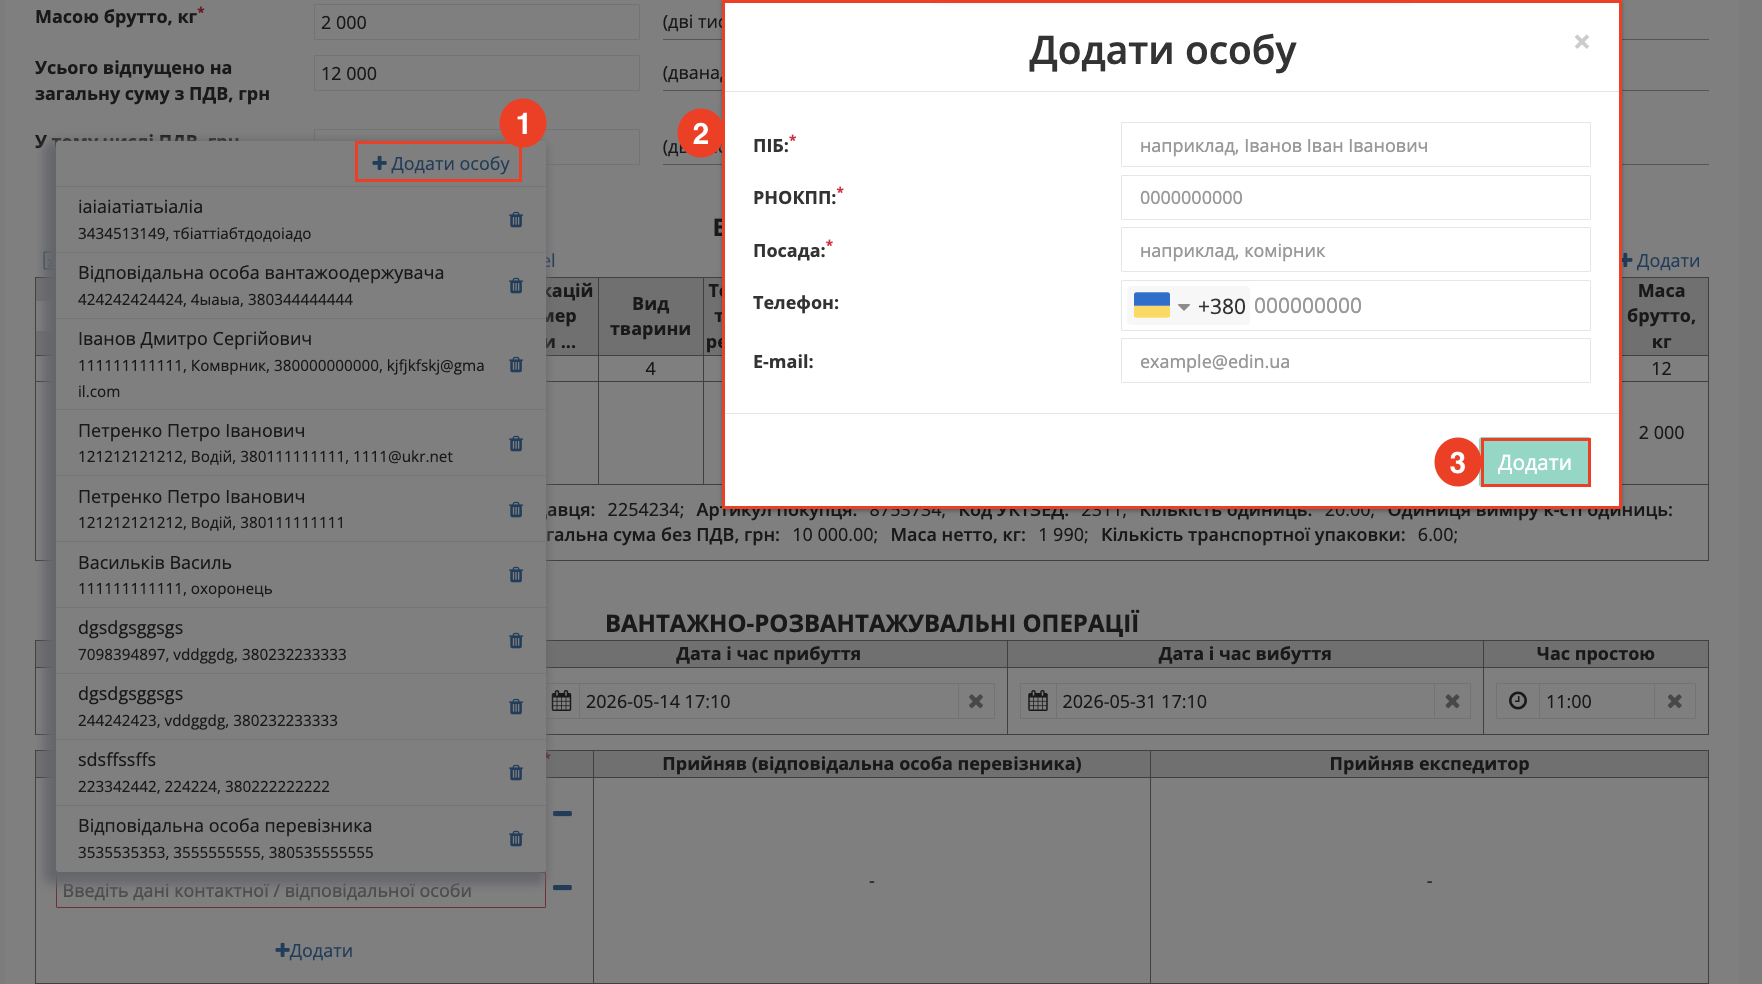
Task: Click arrival date field 2026-05-14 17:10
Action: tap(768, 702)
